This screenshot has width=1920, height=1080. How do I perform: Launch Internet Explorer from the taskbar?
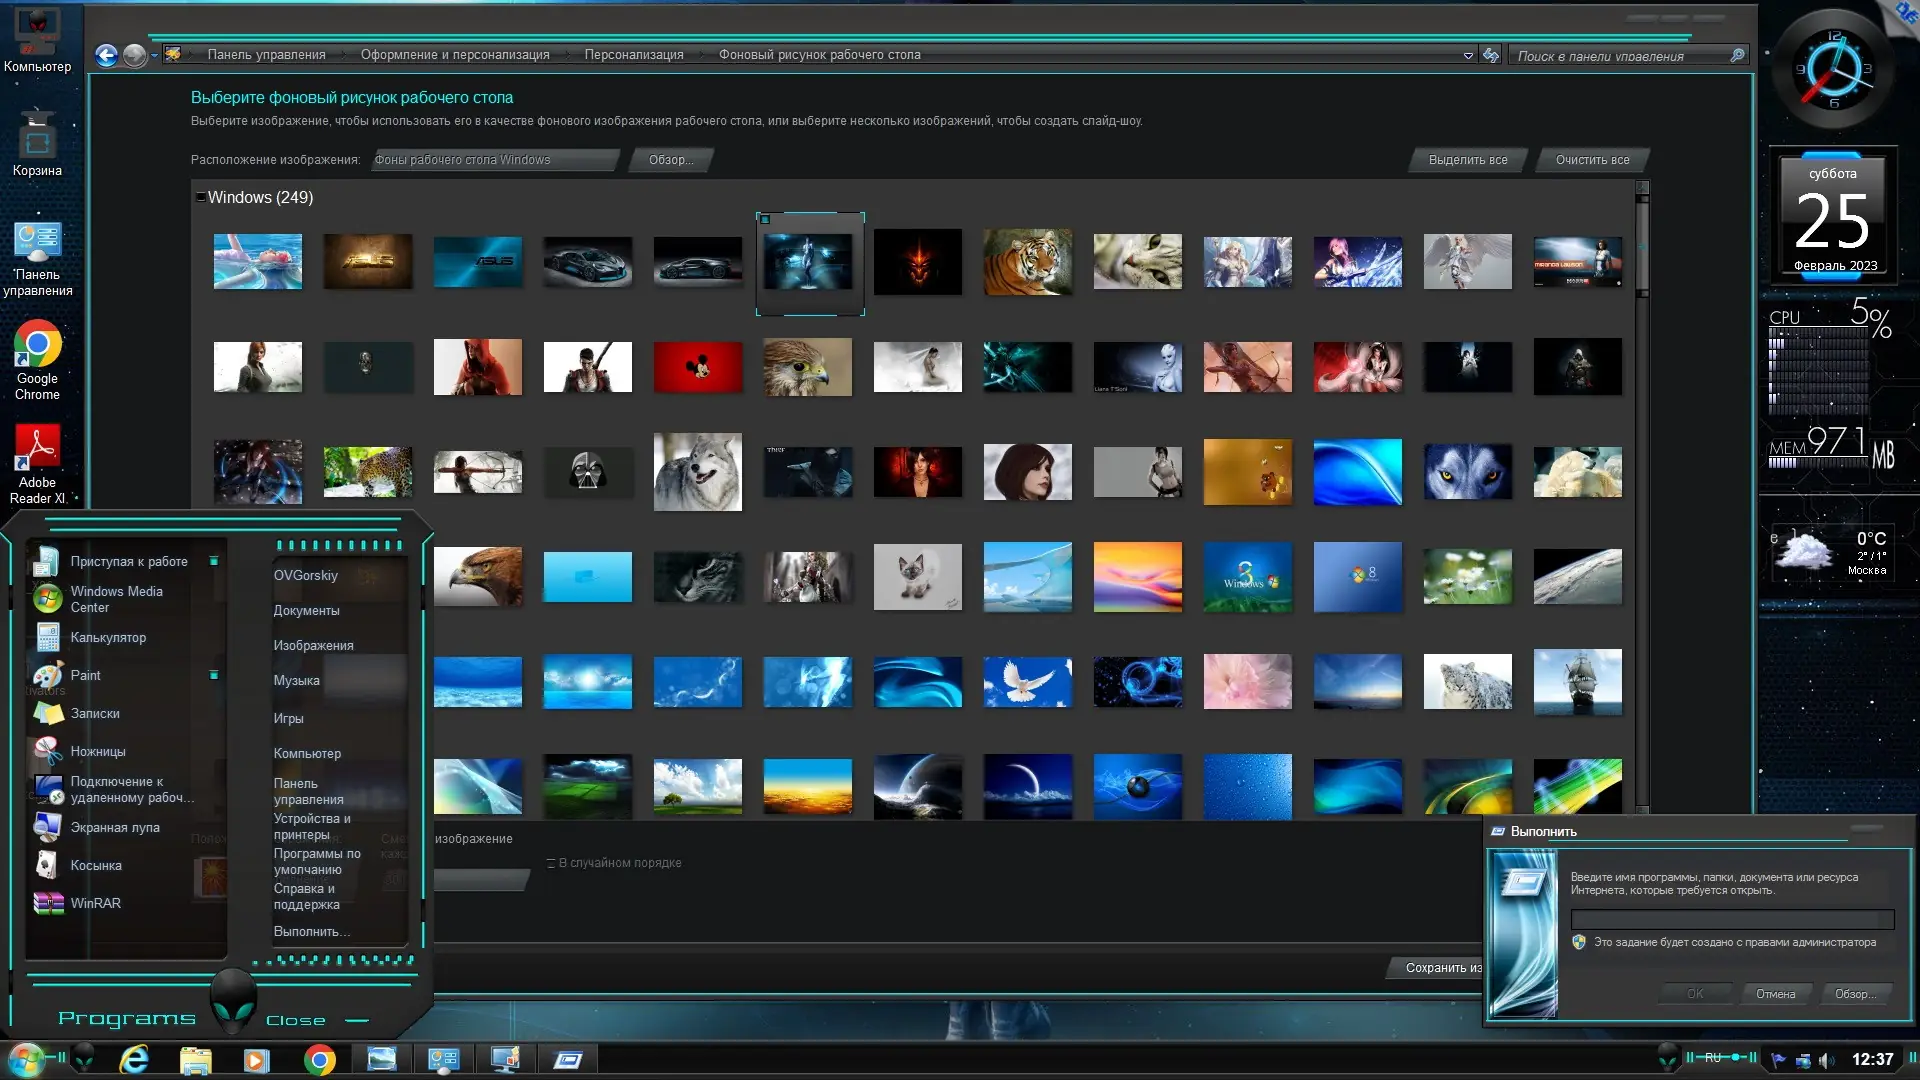click(x=134, y=1060)
